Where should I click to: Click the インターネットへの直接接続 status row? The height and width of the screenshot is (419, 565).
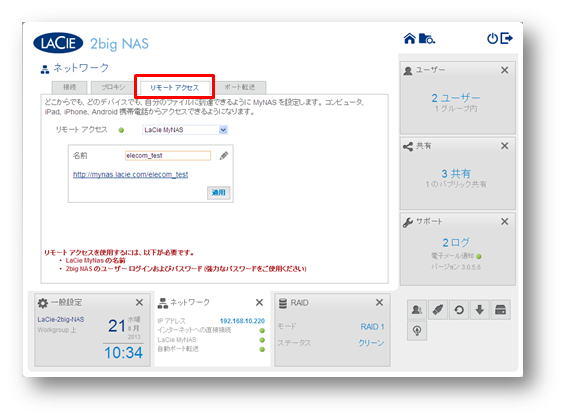click(211, 330)
